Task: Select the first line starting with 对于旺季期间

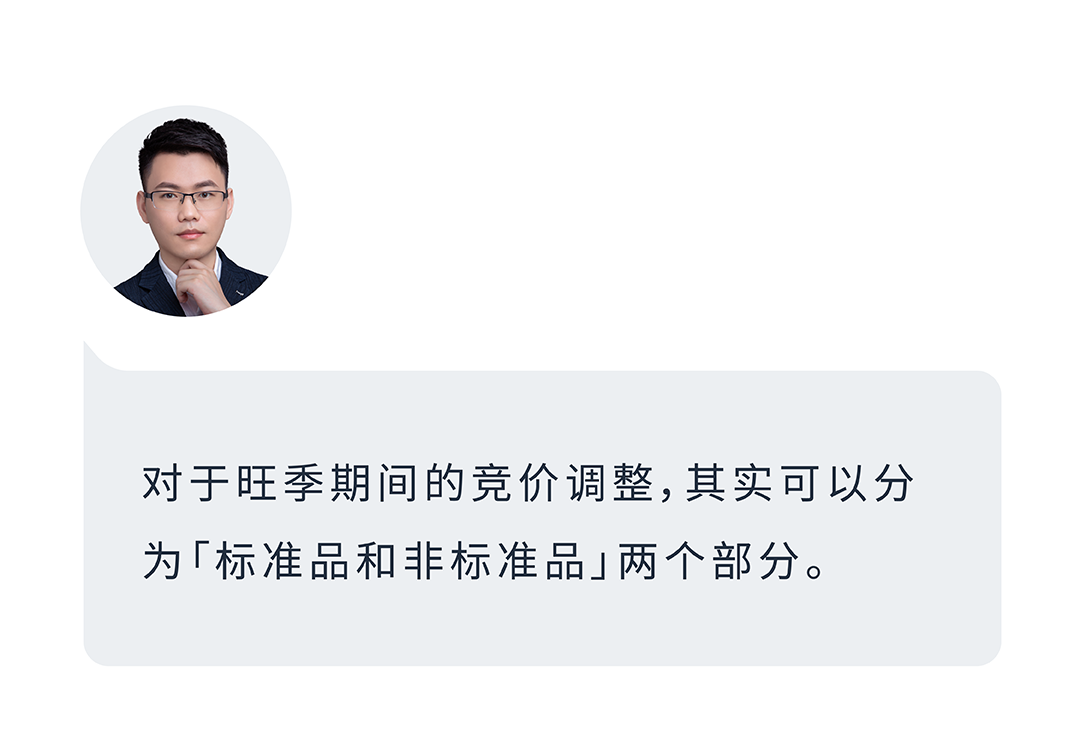Action: tap(528, 483)
